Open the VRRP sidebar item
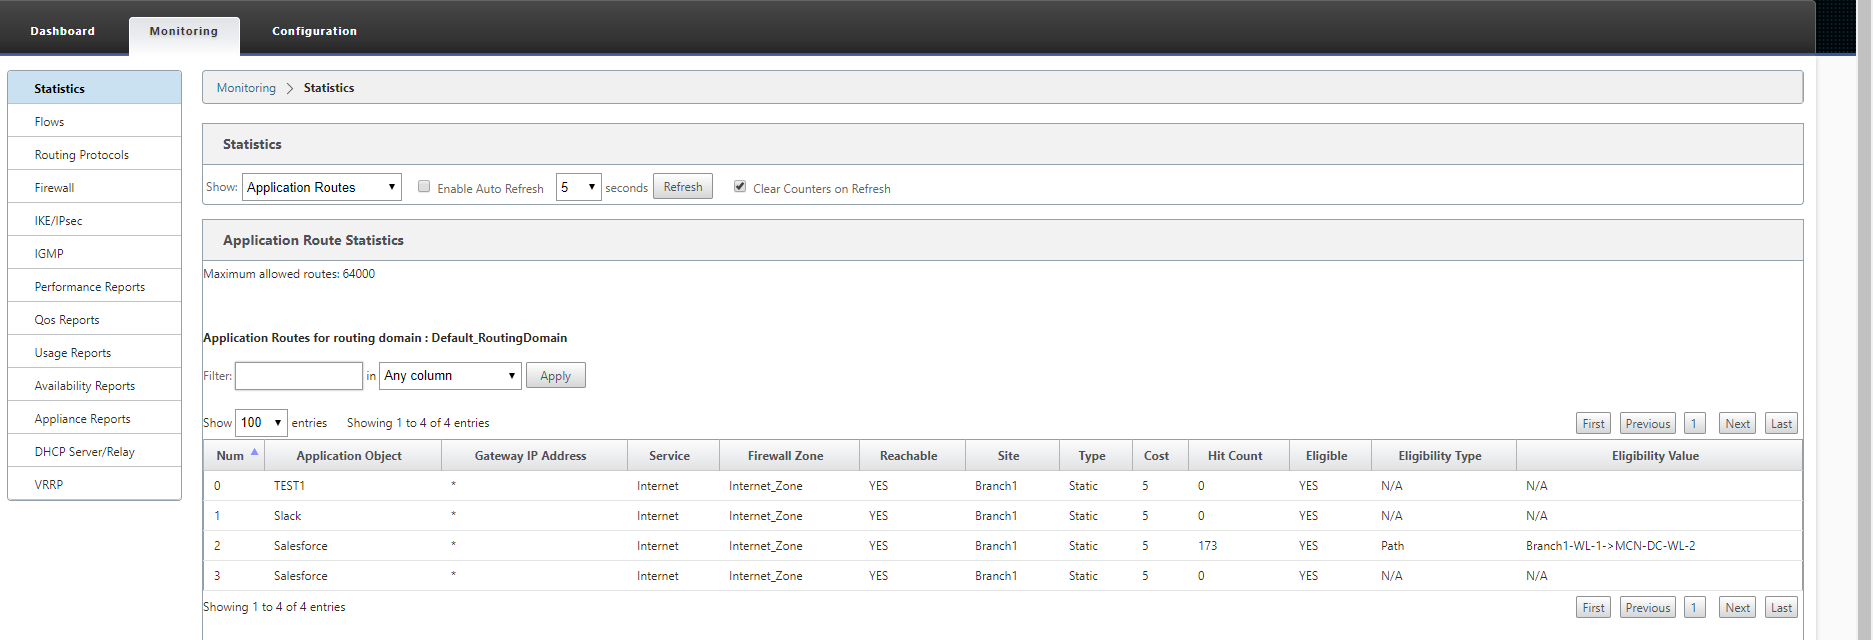 click(94, 484)
